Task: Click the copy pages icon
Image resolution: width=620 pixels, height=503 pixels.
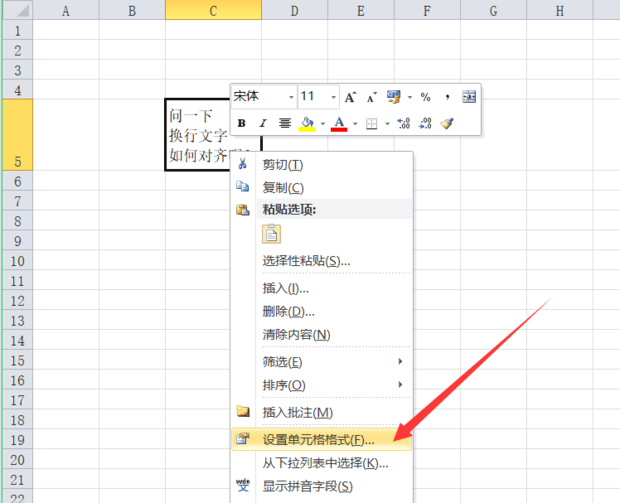Action: (x=242, y=186)
